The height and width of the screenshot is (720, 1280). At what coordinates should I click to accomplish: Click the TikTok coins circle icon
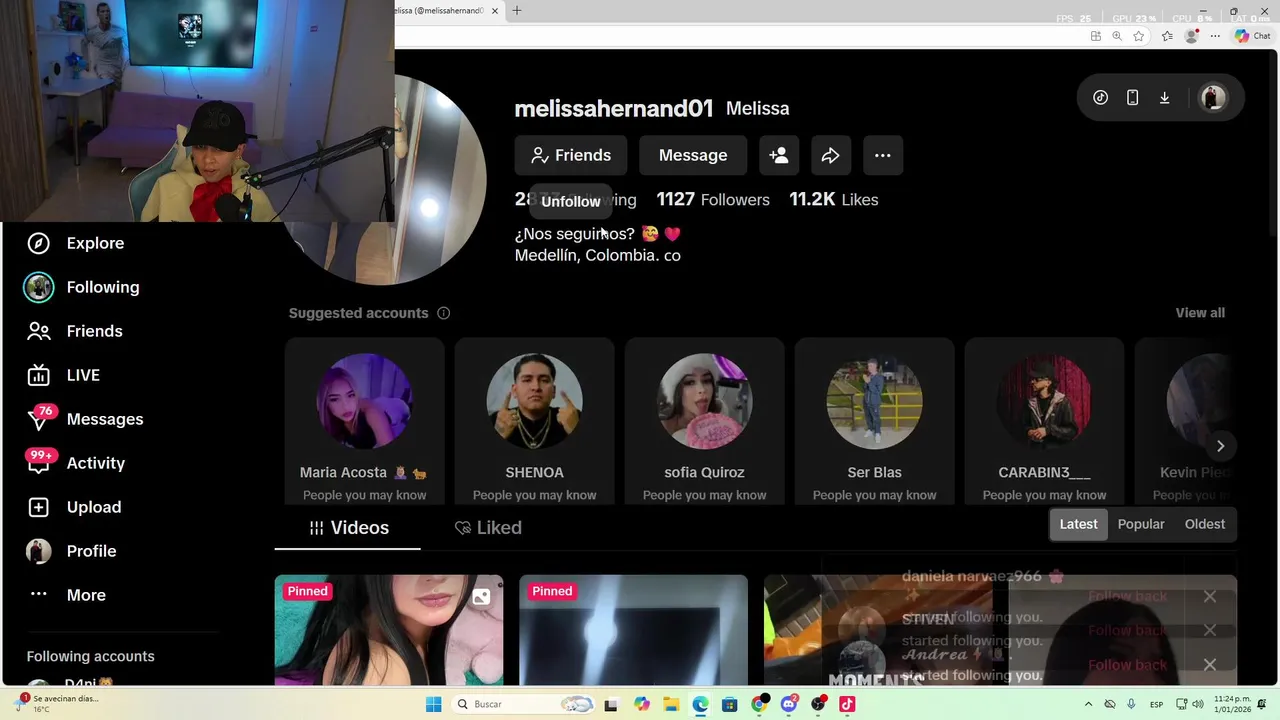coord(1100,97)
